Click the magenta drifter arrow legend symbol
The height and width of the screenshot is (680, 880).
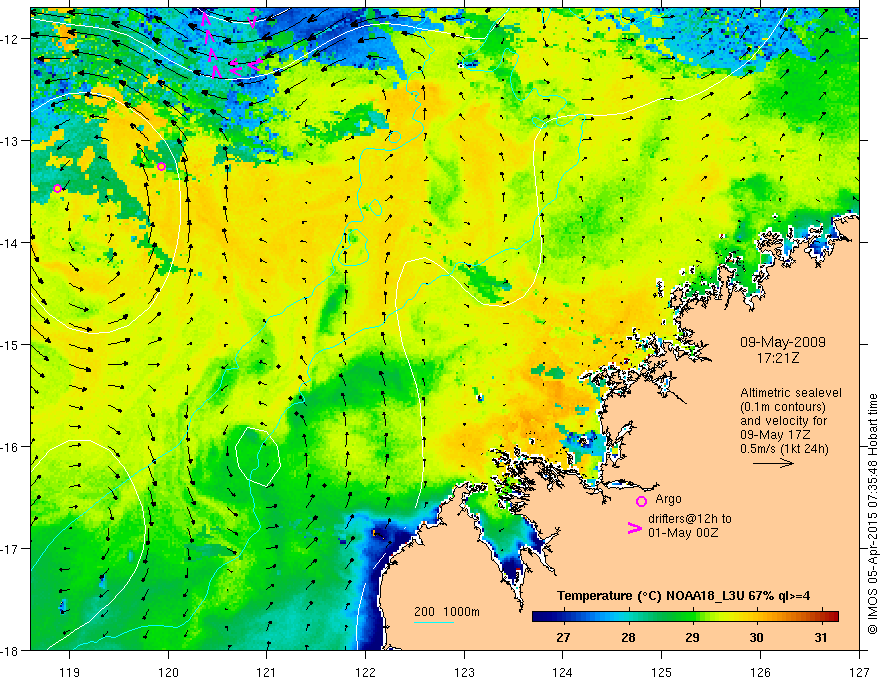click(635, 528)
